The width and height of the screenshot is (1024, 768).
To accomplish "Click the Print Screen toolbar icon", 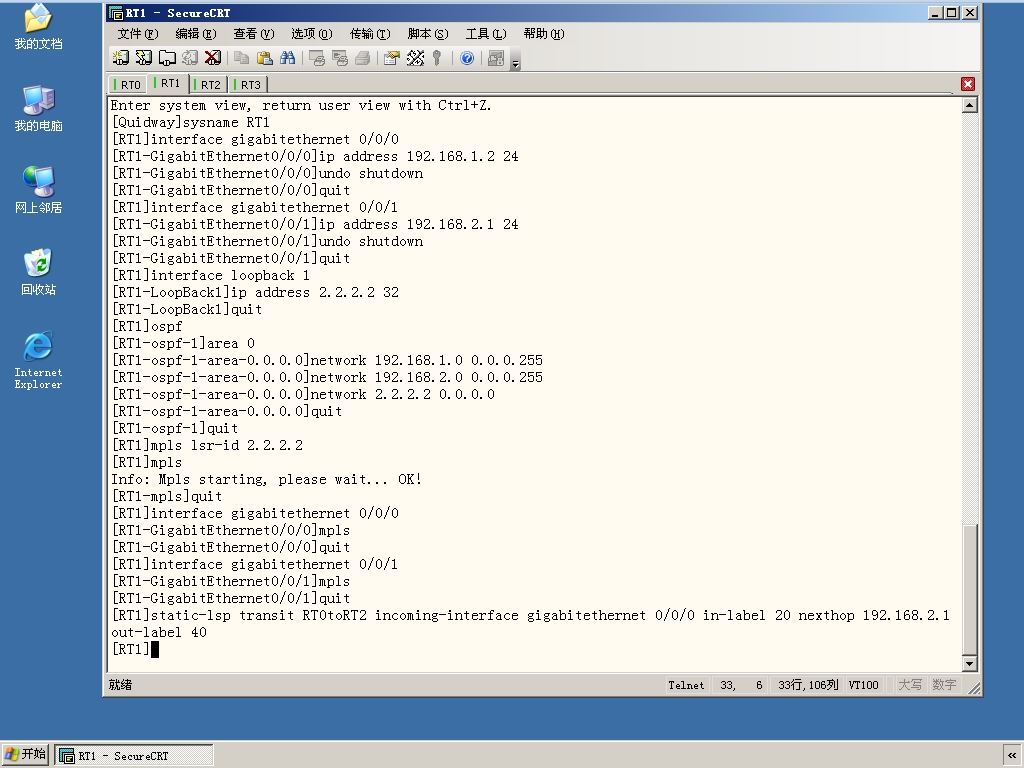I will pos(317,58).
